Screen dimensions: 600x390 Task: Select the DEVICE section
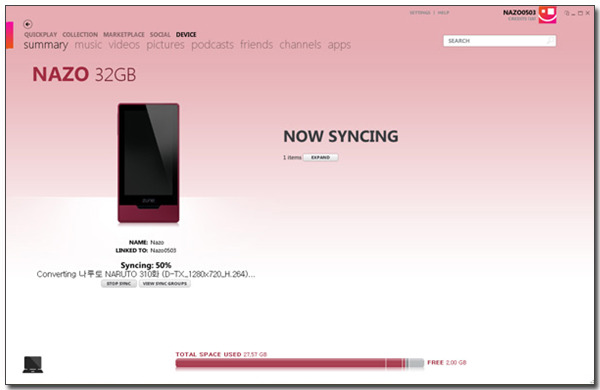coord(186,34)
